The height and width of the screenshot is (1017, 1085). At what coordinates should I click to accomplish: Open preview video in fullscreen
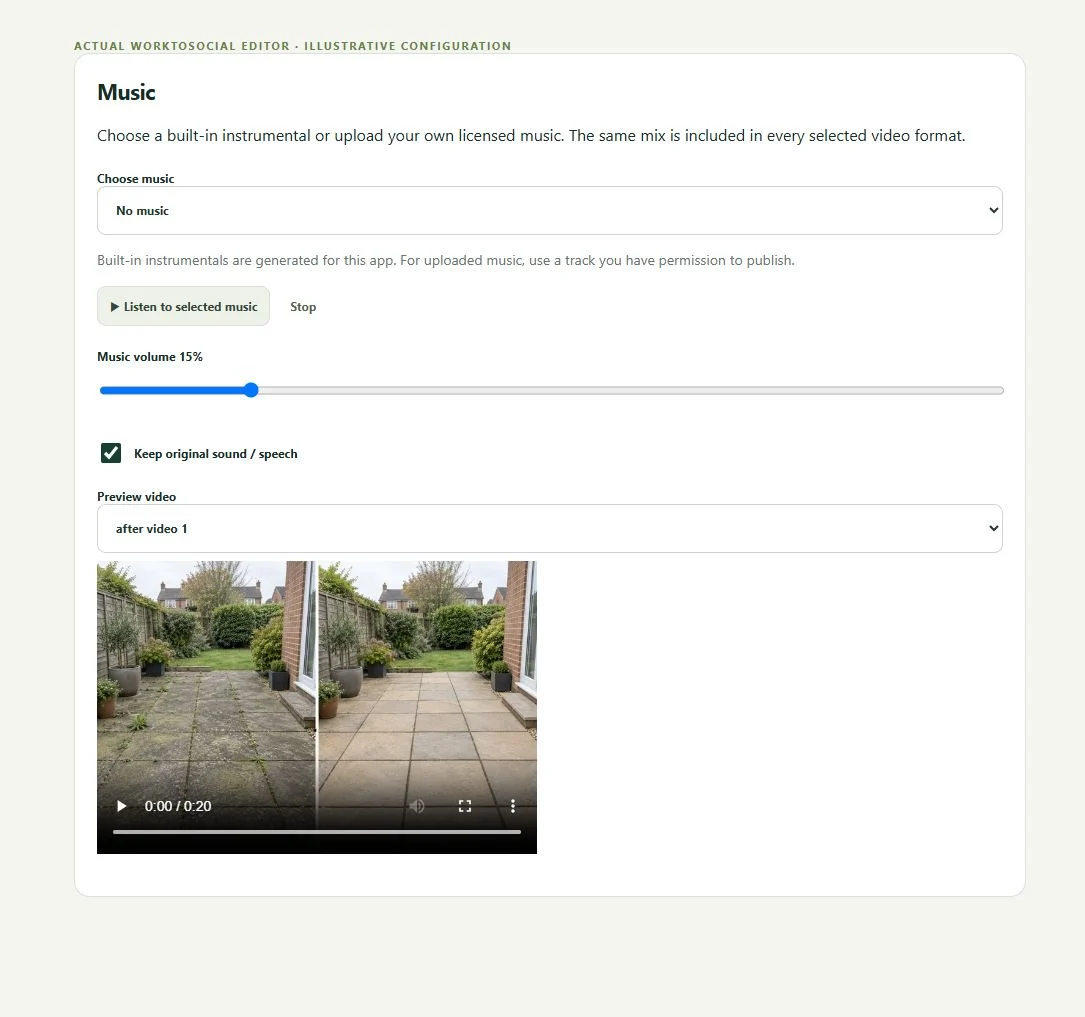coord(465,806)
